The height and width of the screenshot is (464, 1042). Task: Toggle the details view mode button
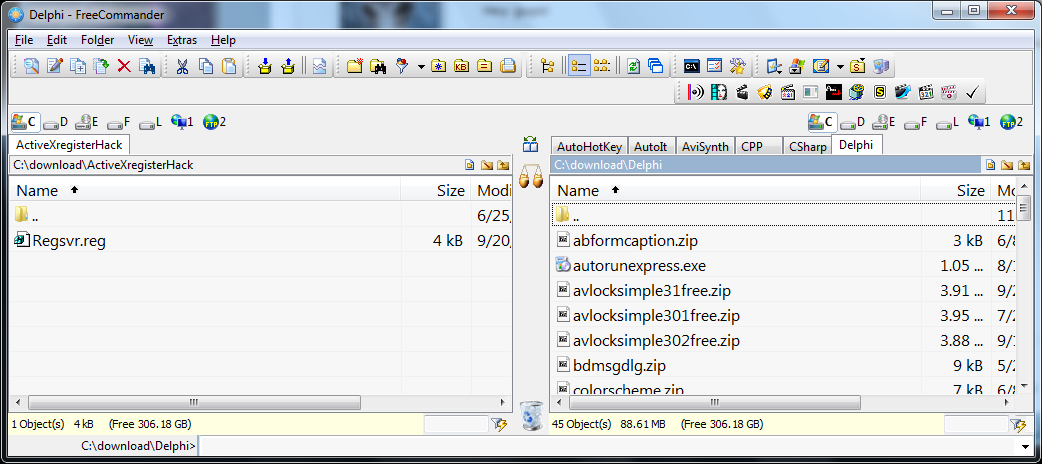coord(579,66)
